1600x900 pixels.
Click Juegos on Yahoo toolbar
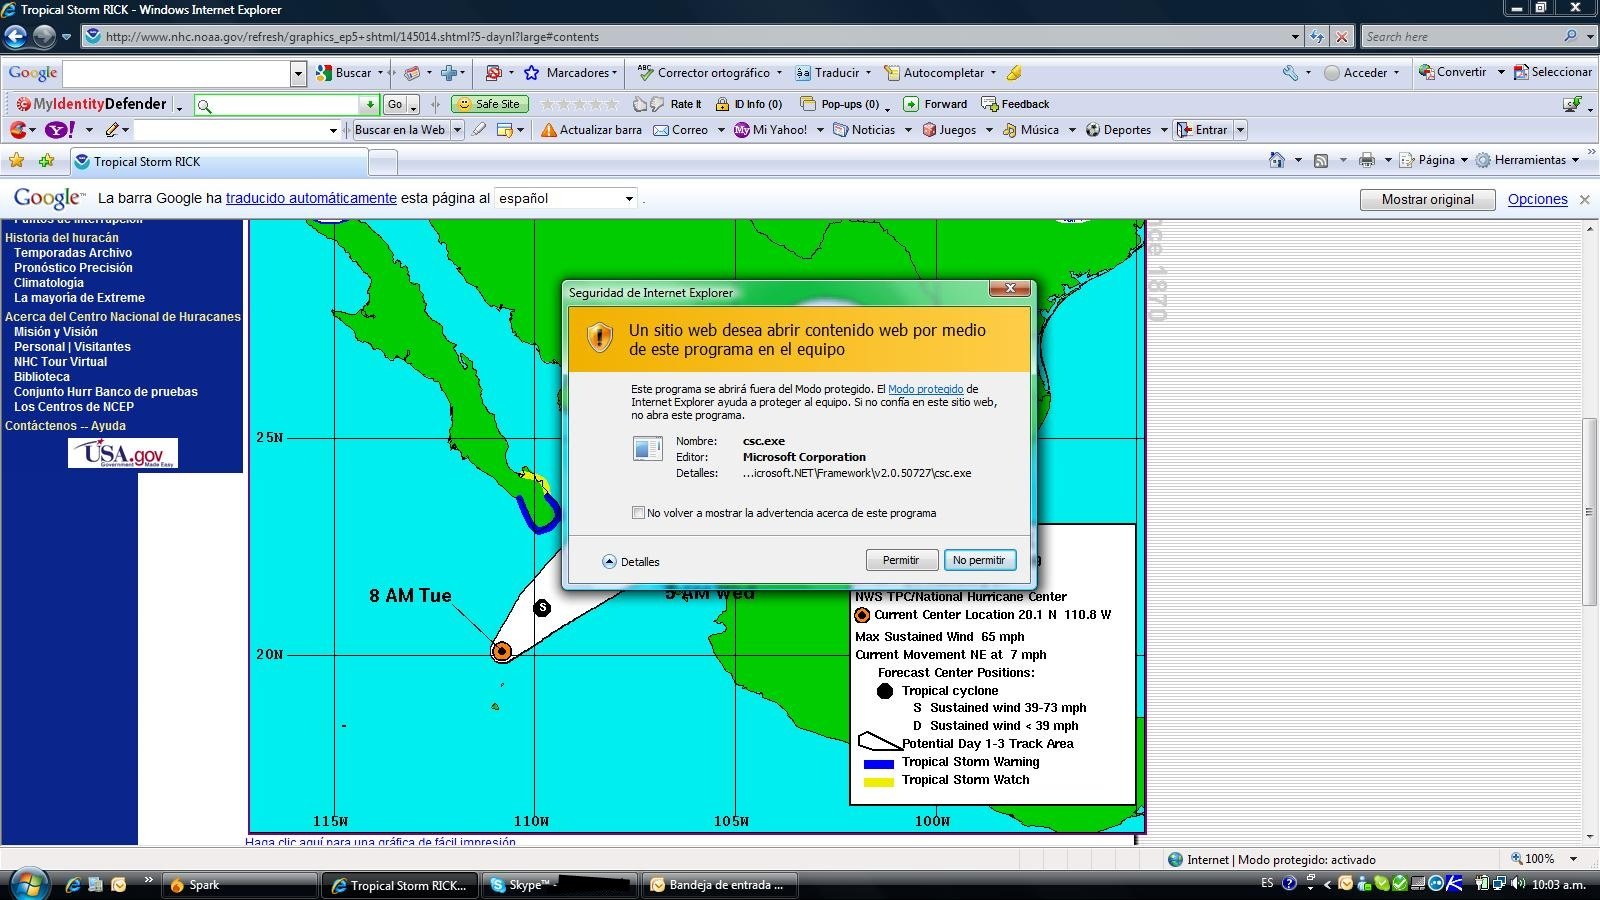tap(949, 130)
